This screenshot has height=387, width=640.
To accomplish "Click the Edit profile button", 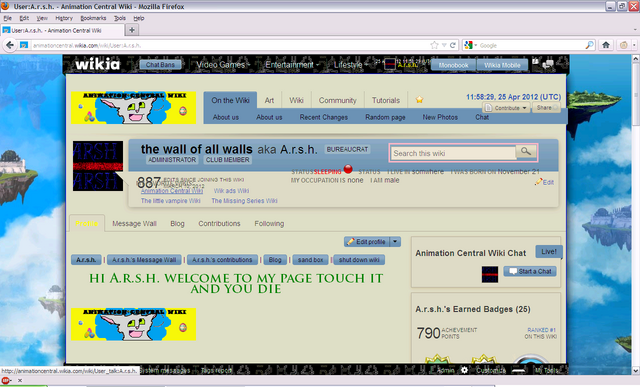I will pos(367,242).
